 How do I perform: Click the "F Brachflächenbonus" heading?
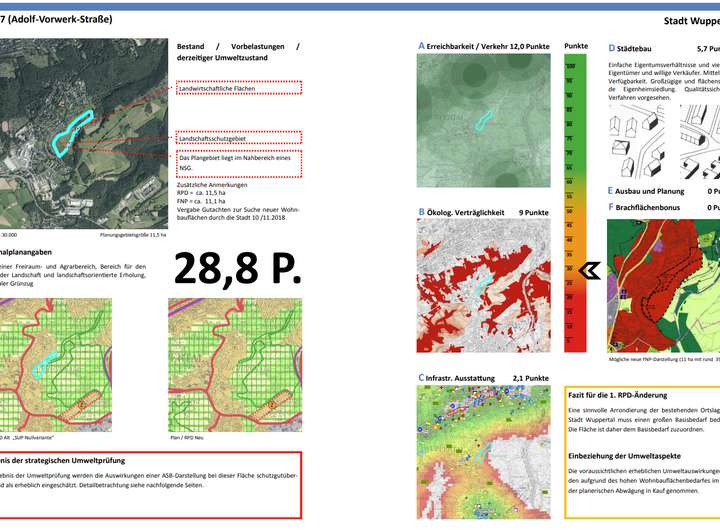pos(644,207)
